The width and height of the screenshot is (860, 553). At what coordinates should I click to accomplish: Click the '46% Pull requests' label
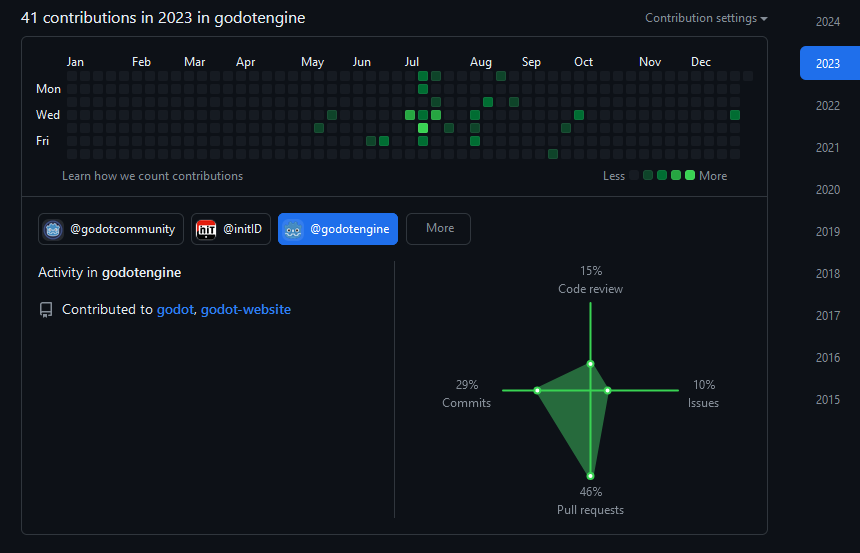(591, 501)
